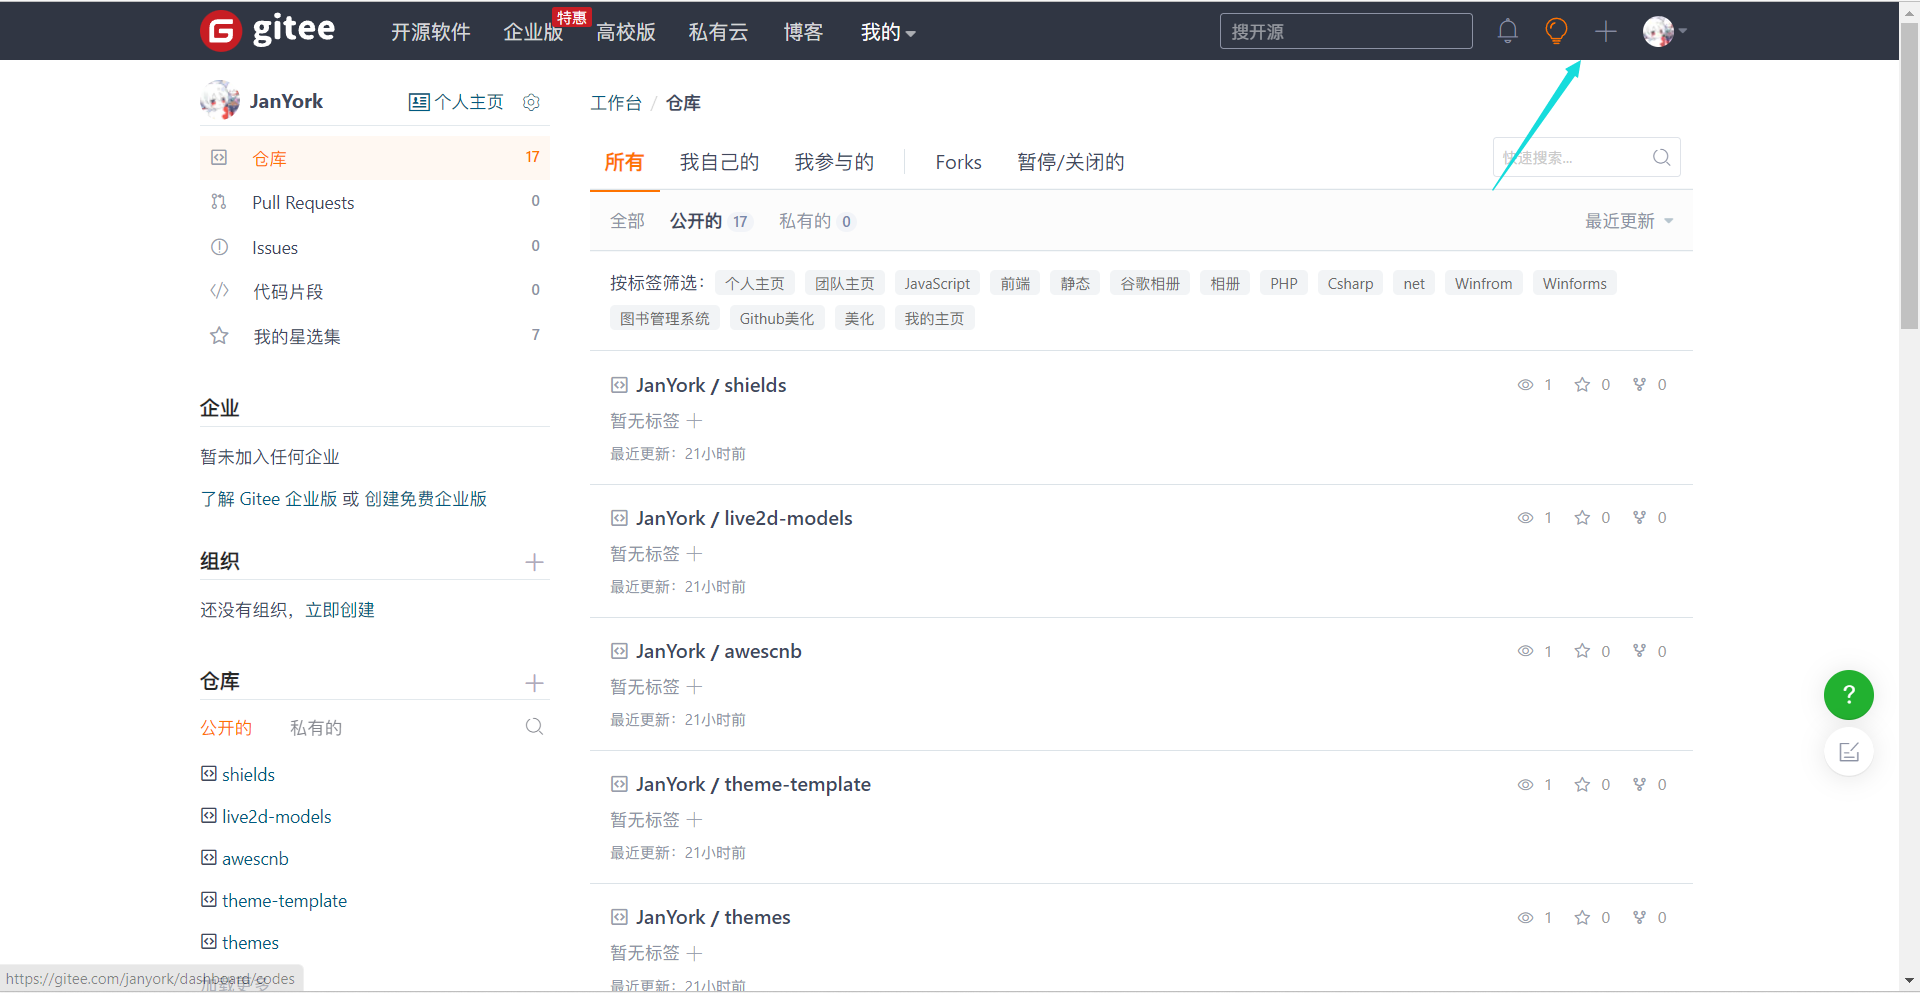Image resolution: width=1920 pixels, height=993 pixels.
Task: Click fork icon for shields repo
Action: (x=1639, y=385)
